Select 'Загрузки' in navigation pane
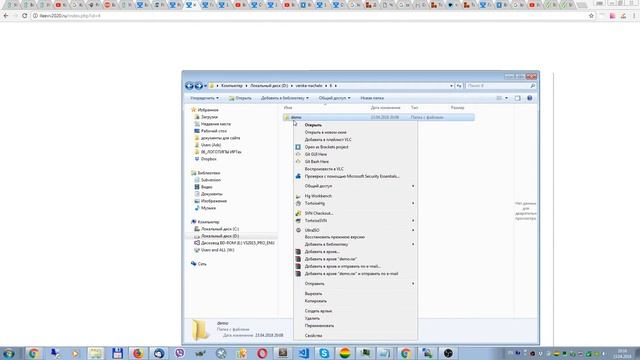640x360 pixels. (x=209, y=117)
